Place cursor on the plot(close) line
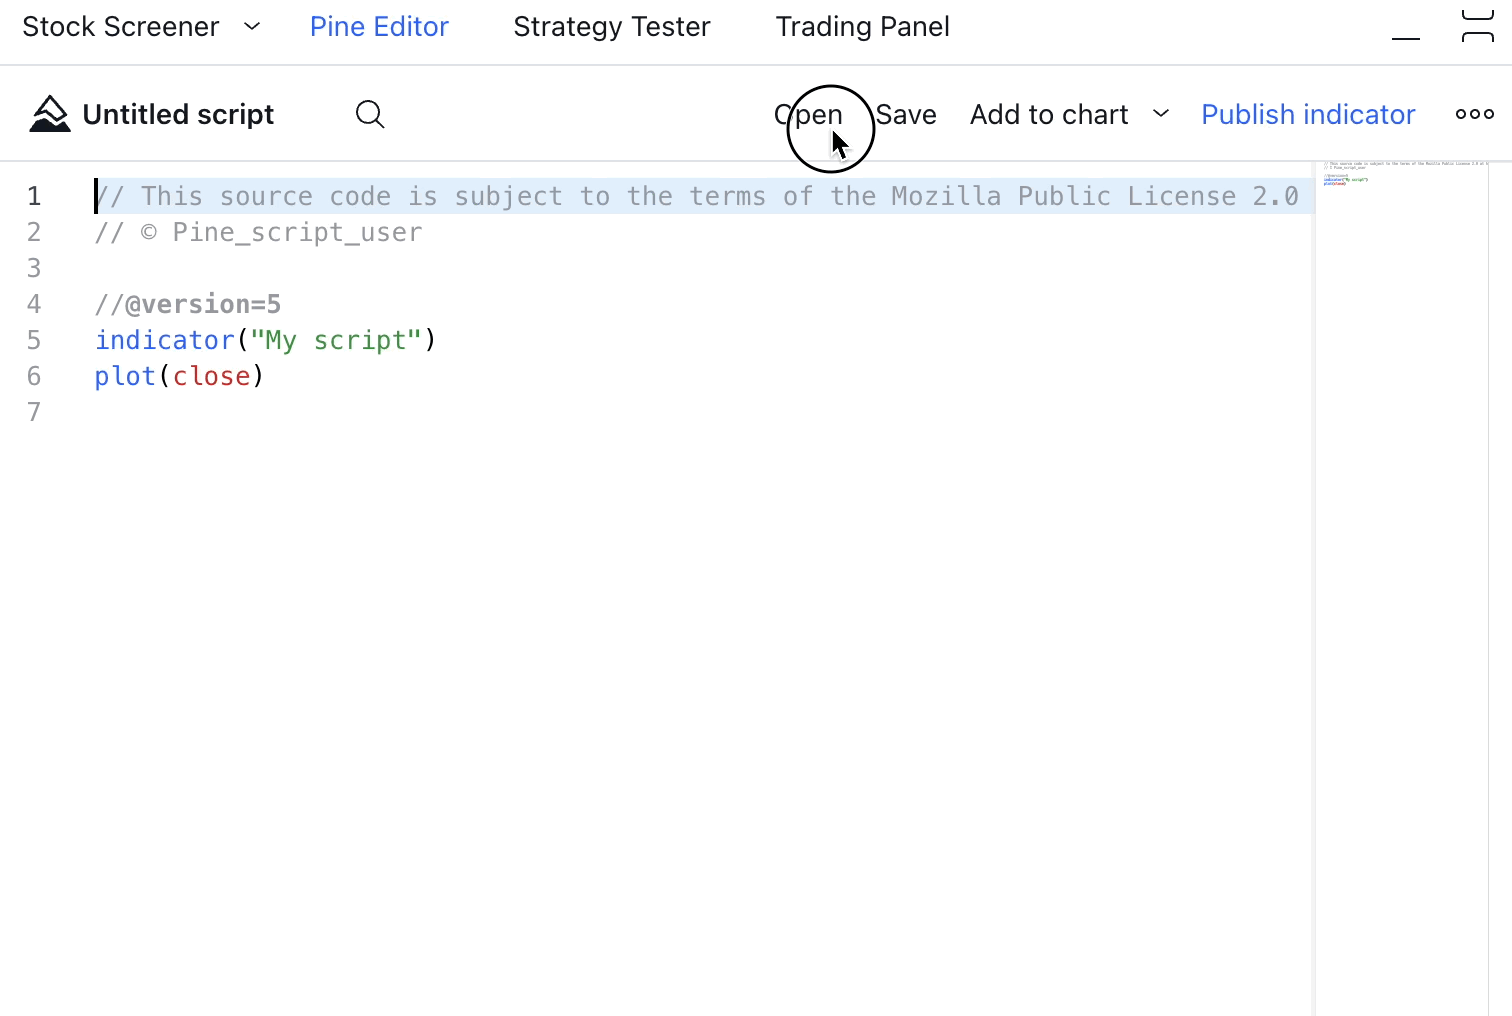The image size is (1512, 1016). (x=180, y=377)
